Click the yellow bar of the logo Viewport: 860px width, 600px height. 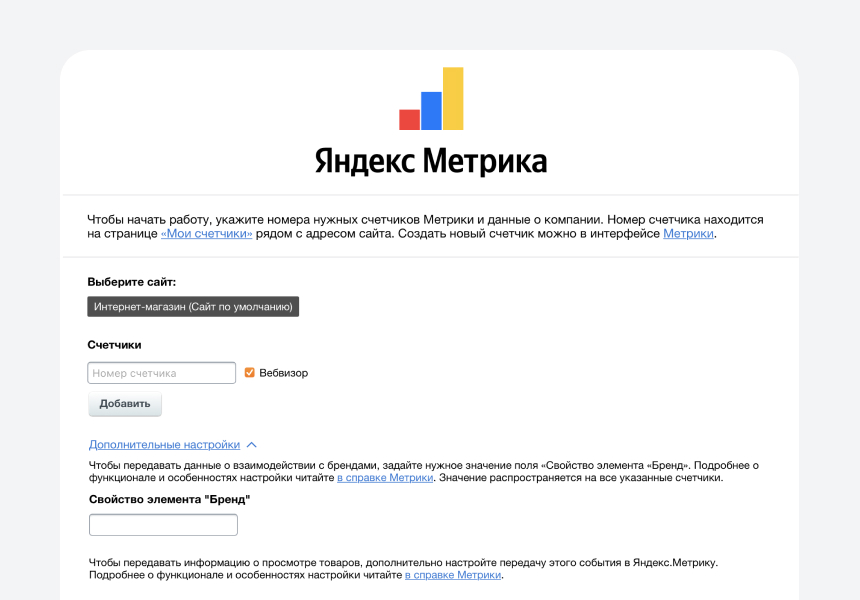[x=452, y=98]
